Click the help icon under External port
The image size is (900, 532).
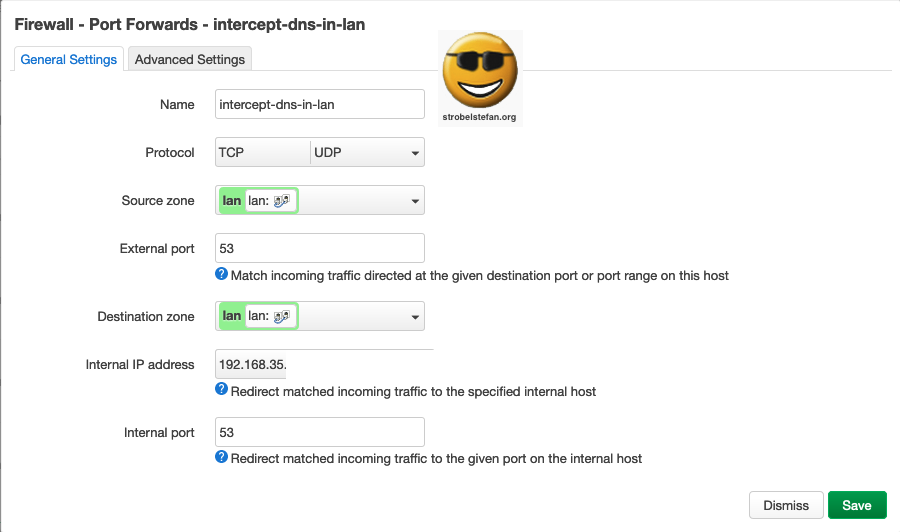pos(222,274)
